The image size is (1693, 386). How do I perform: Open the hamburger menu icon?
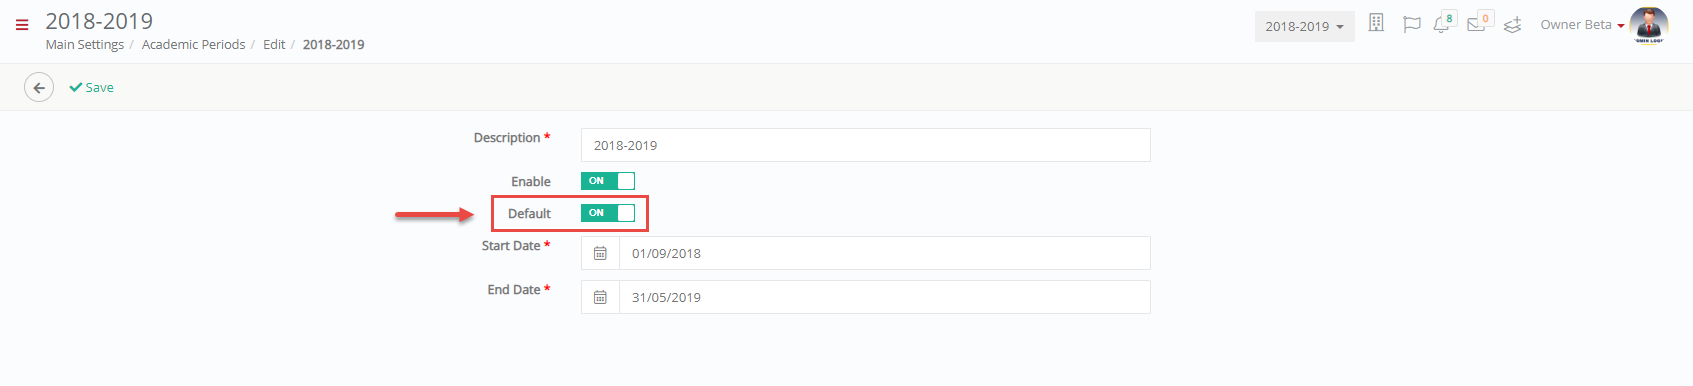pyautogui.click(x=22, y=25)
